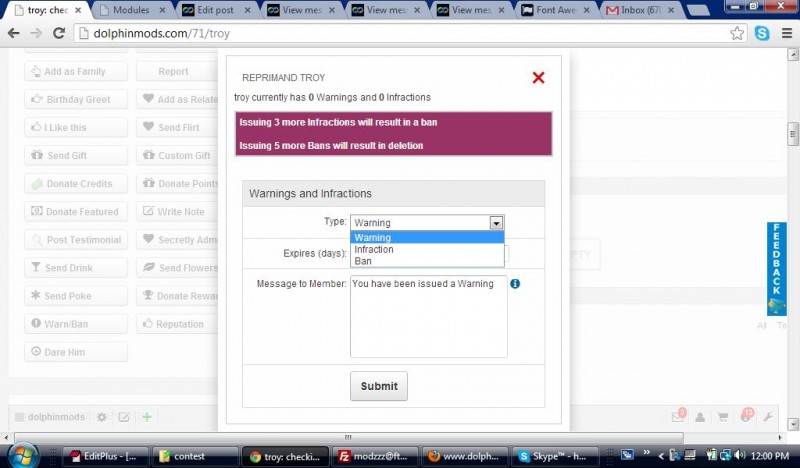This screenshot has height=468, width=800.
Task: Choose Ban option in the Type list
Action: (x=427, y=261)
